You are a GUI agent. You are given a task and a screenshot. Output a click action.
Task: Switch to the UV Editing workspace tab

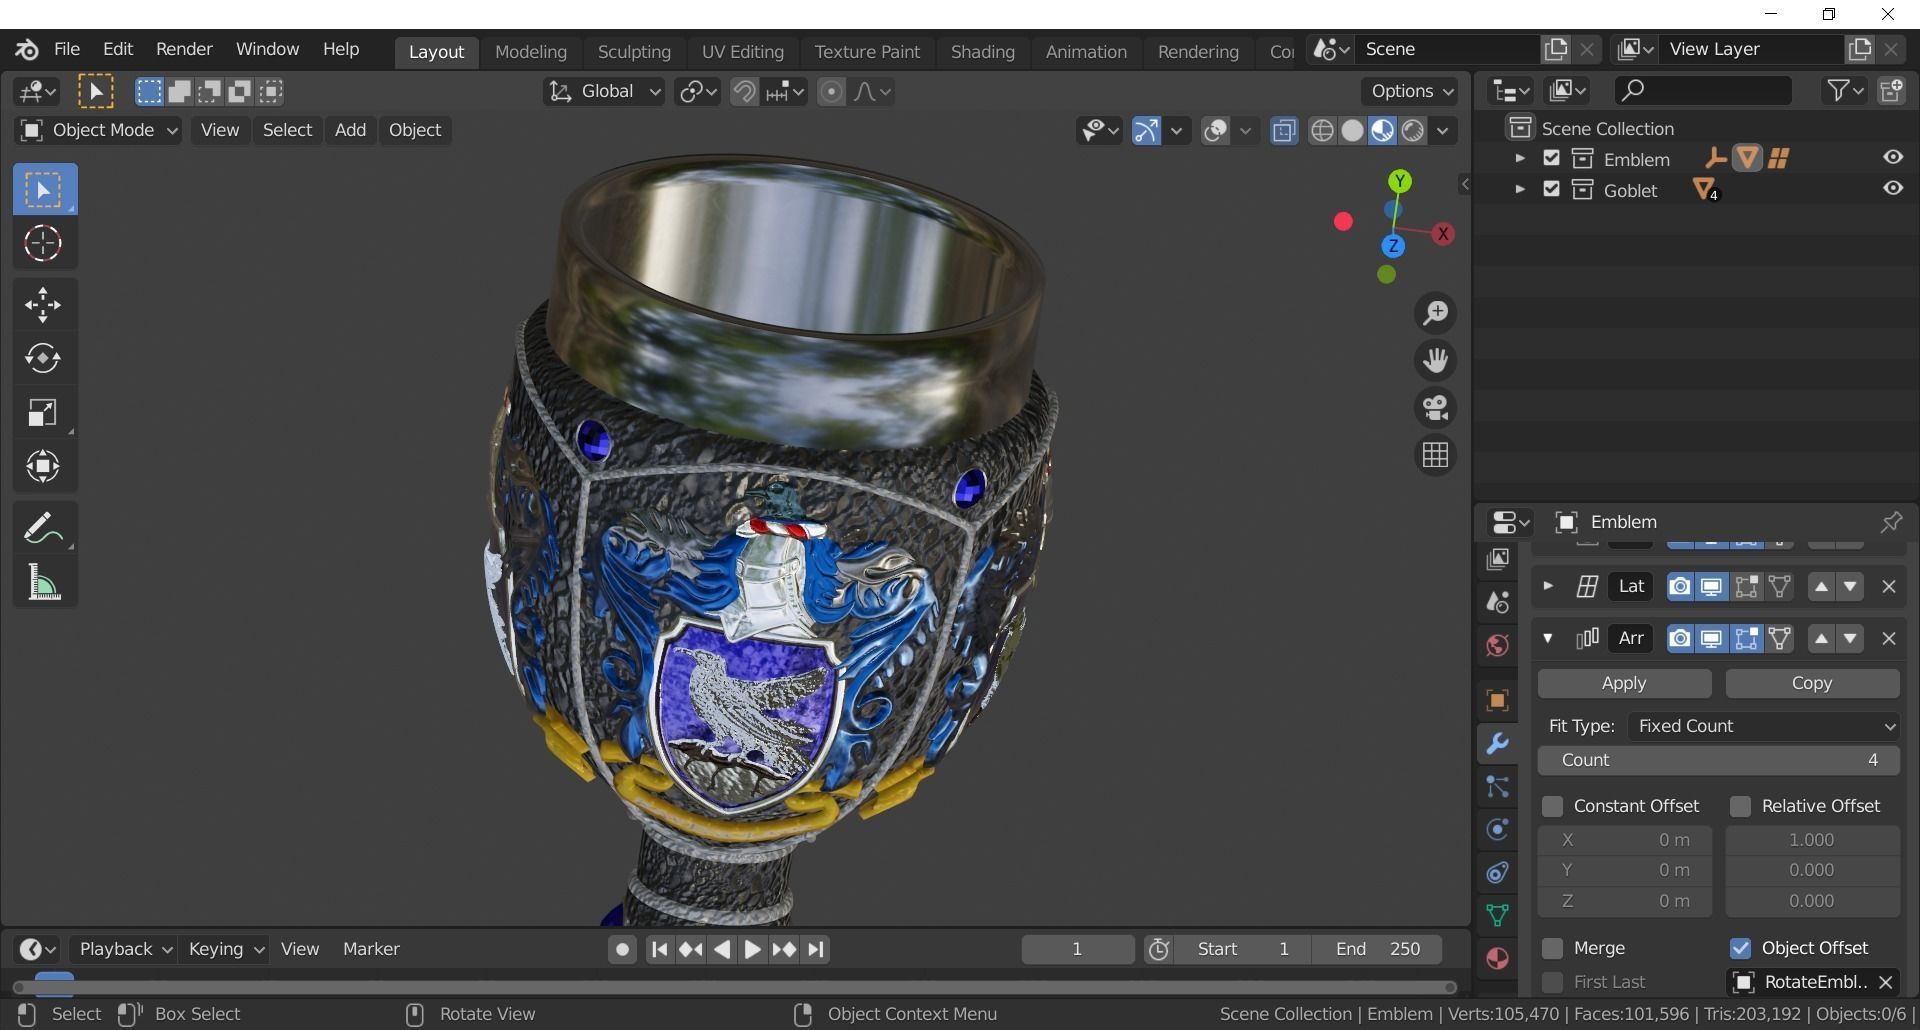(x=742, y=52)
